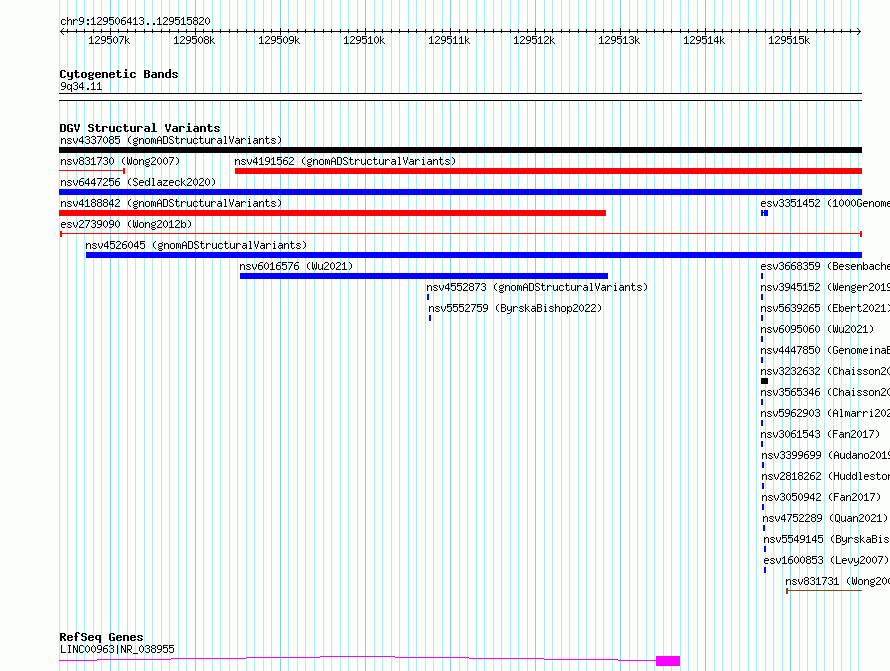The image size is (890, 671).
Task: Open nsv3399699 (Audano2019) label
Action: tap(825, 455)
